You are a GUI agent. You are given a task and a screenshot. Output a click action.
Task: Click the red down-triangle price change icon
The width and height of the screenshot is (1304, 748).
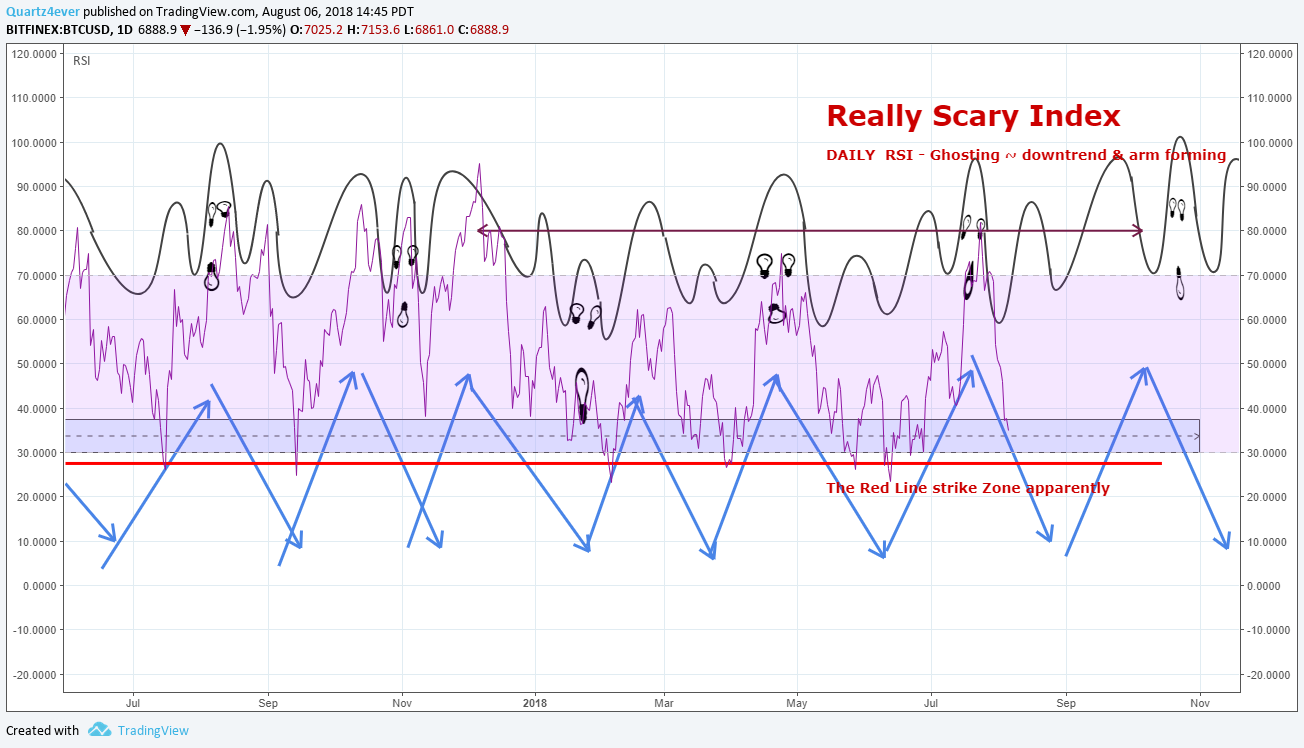coord(185,30)
